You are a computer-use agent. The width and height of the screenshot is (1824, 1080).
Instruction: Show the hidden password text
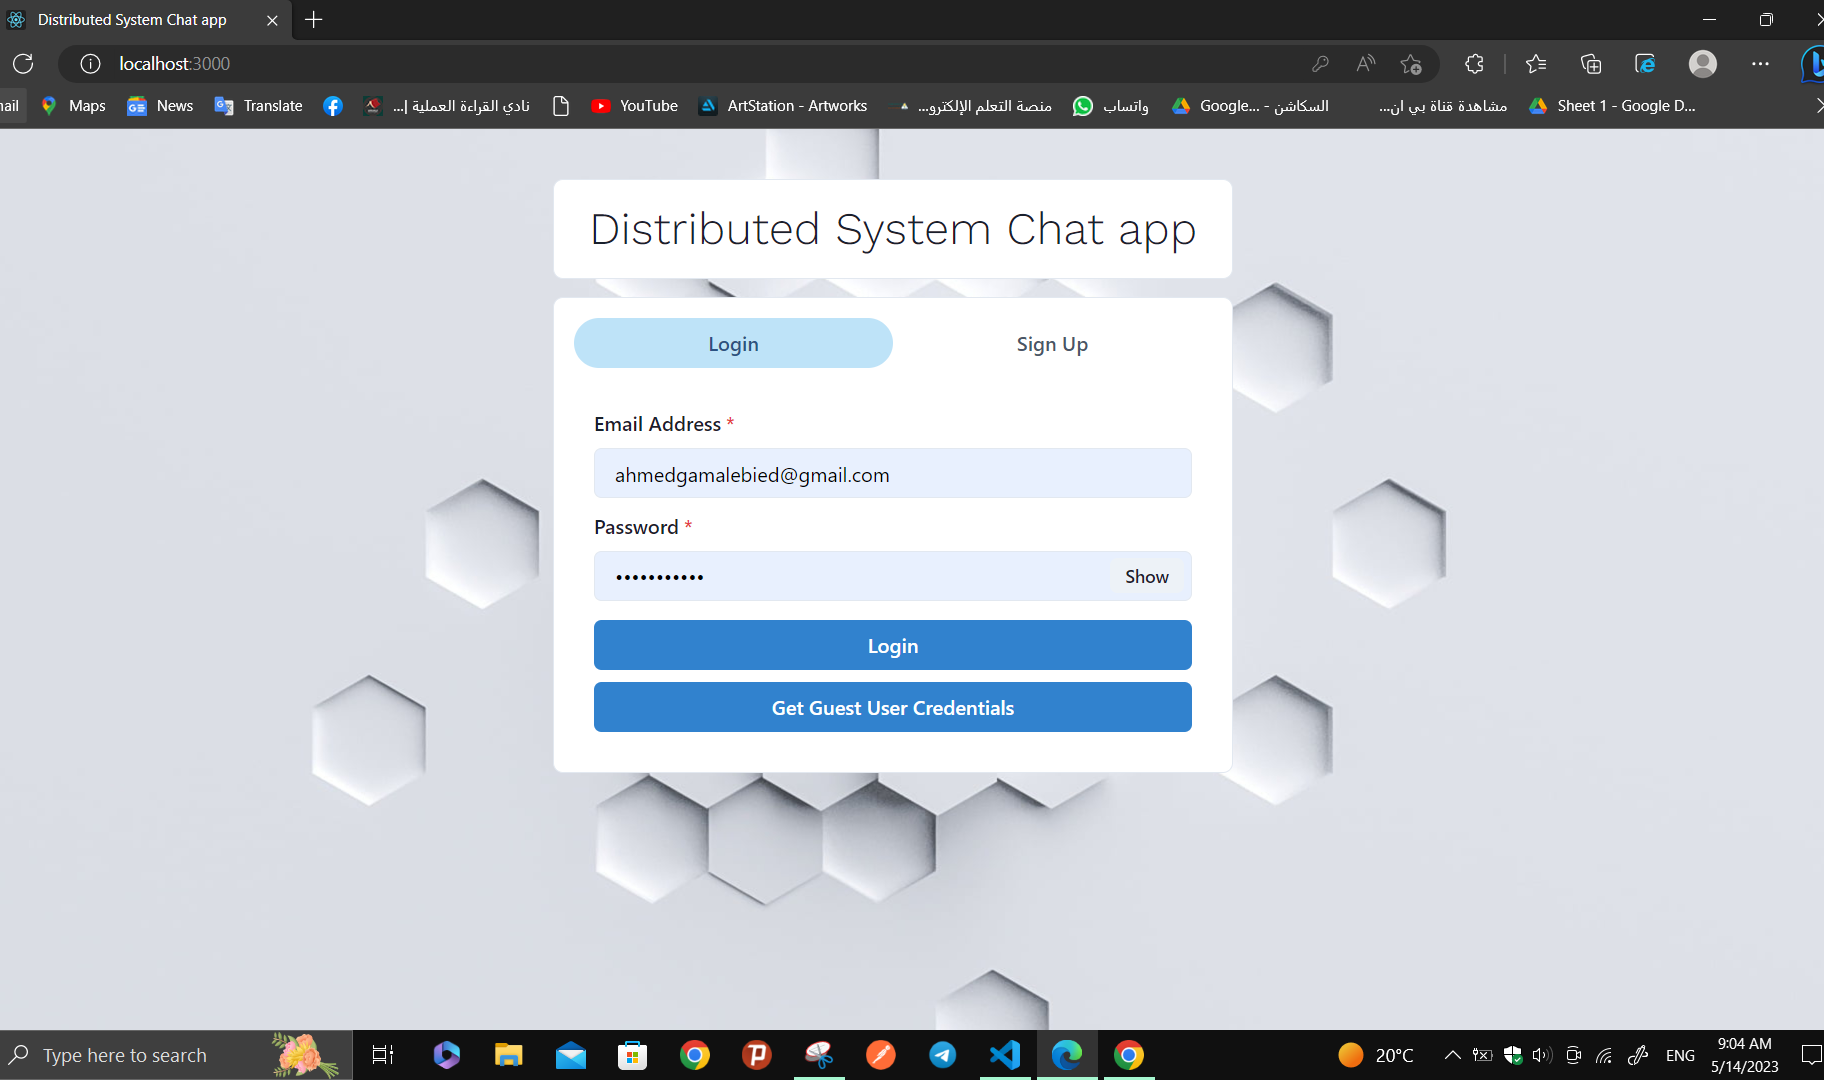(x=1146, y=576)
